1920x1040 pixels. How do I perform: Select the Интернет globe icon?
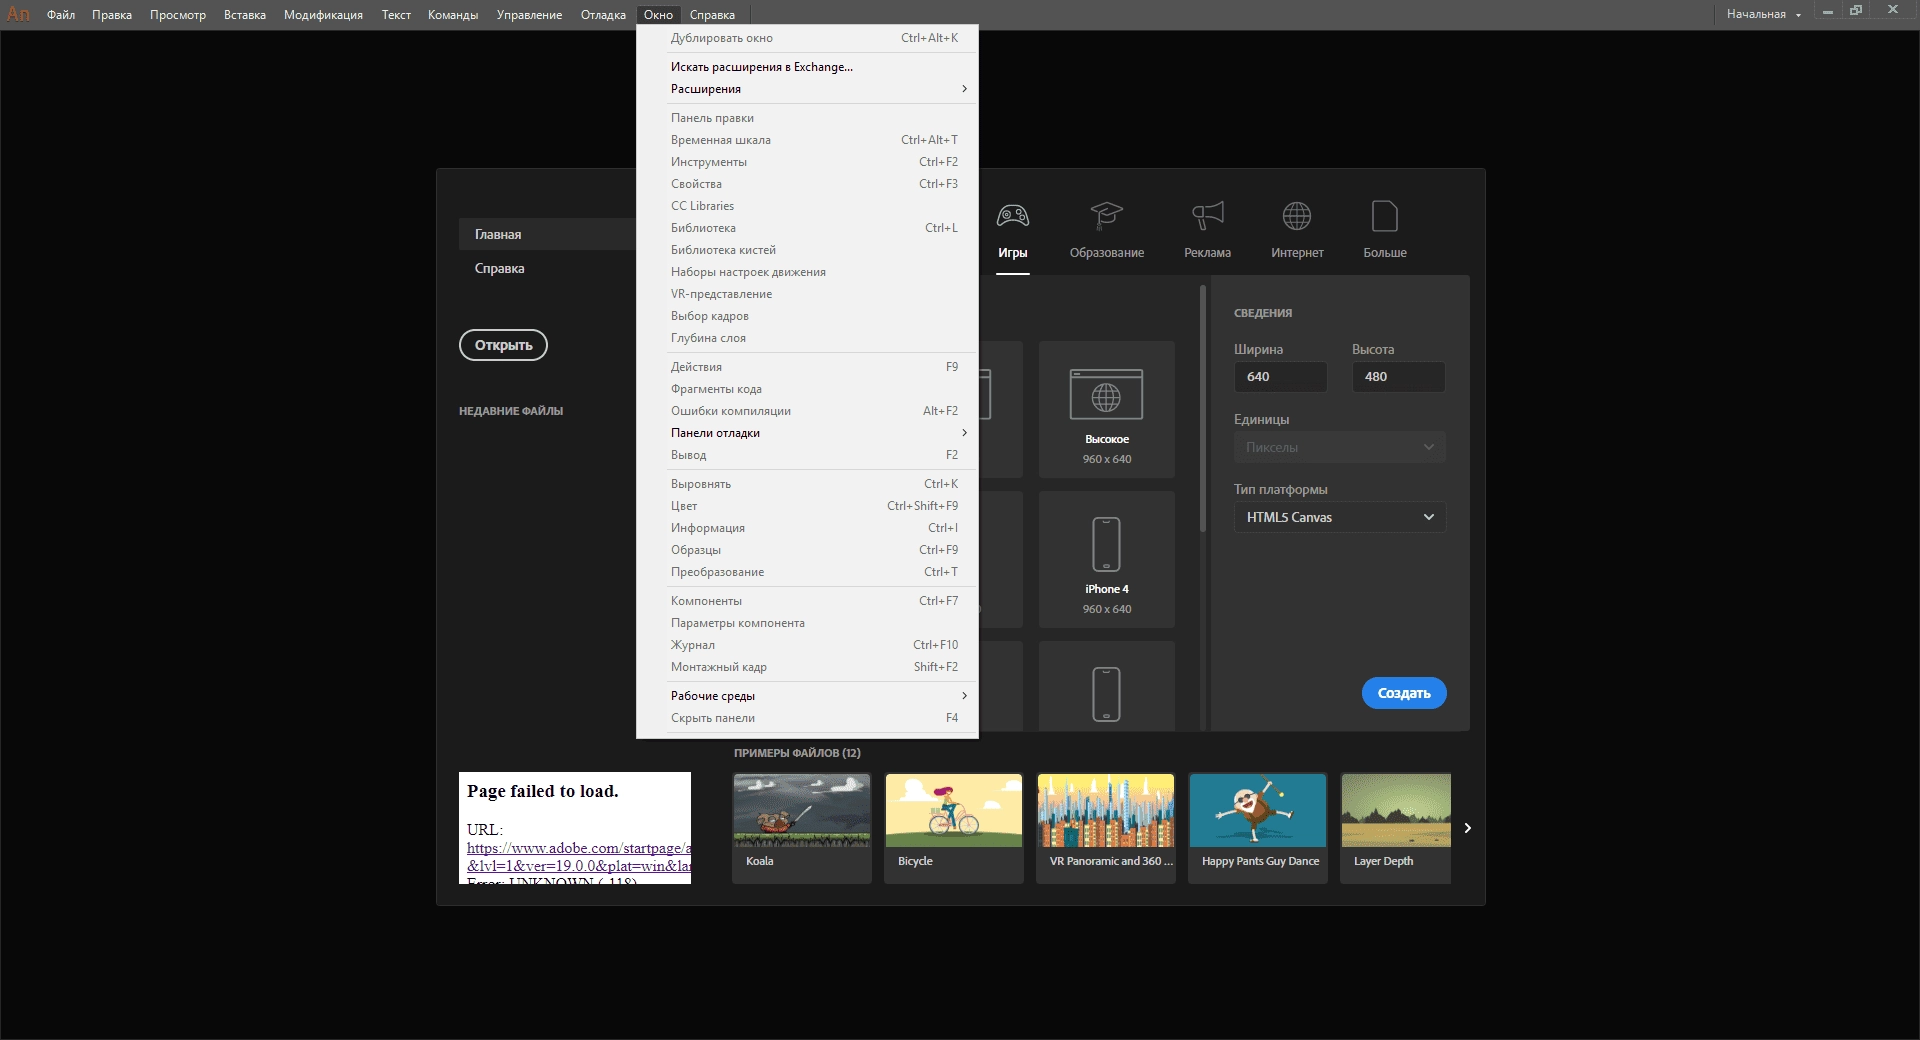[x=1297, y=216]
